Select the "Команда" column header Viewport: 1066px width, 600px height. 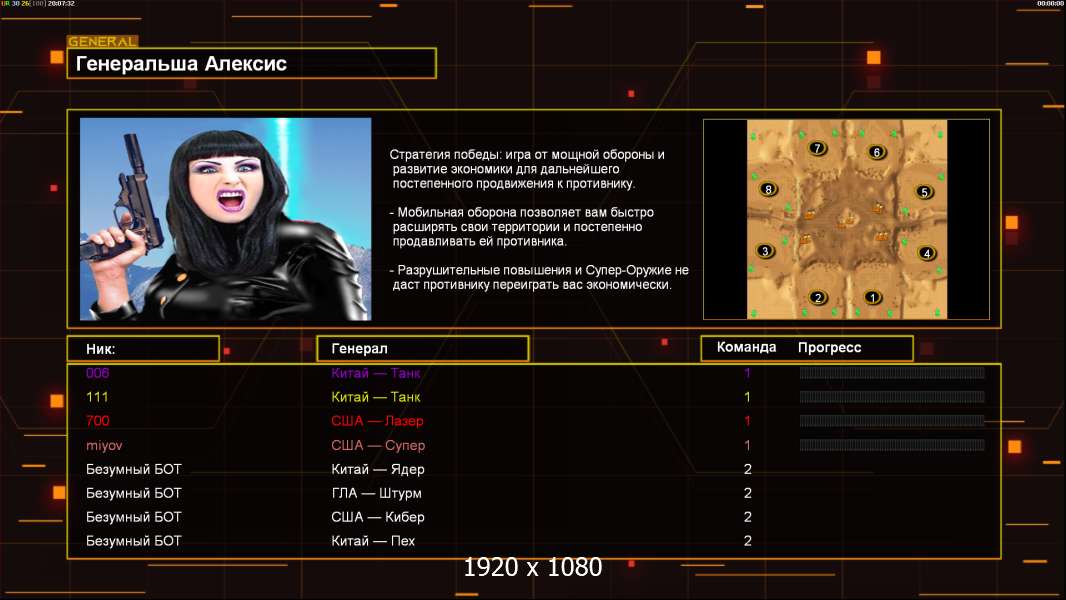746,348
